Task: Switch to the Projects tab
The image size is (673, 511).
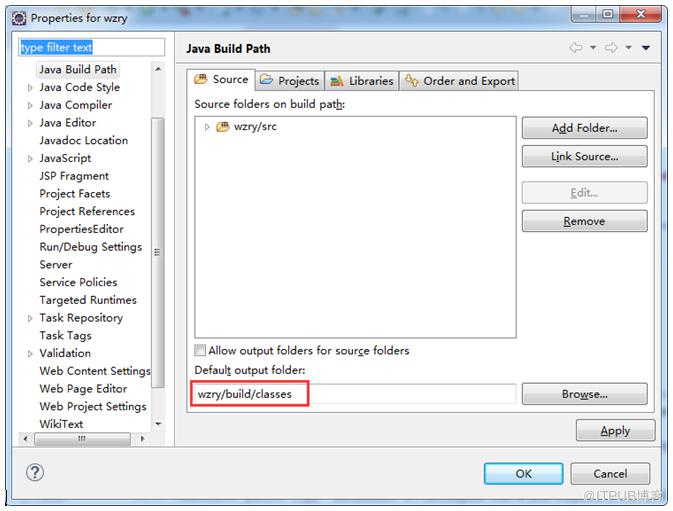Action: point(290,81)
